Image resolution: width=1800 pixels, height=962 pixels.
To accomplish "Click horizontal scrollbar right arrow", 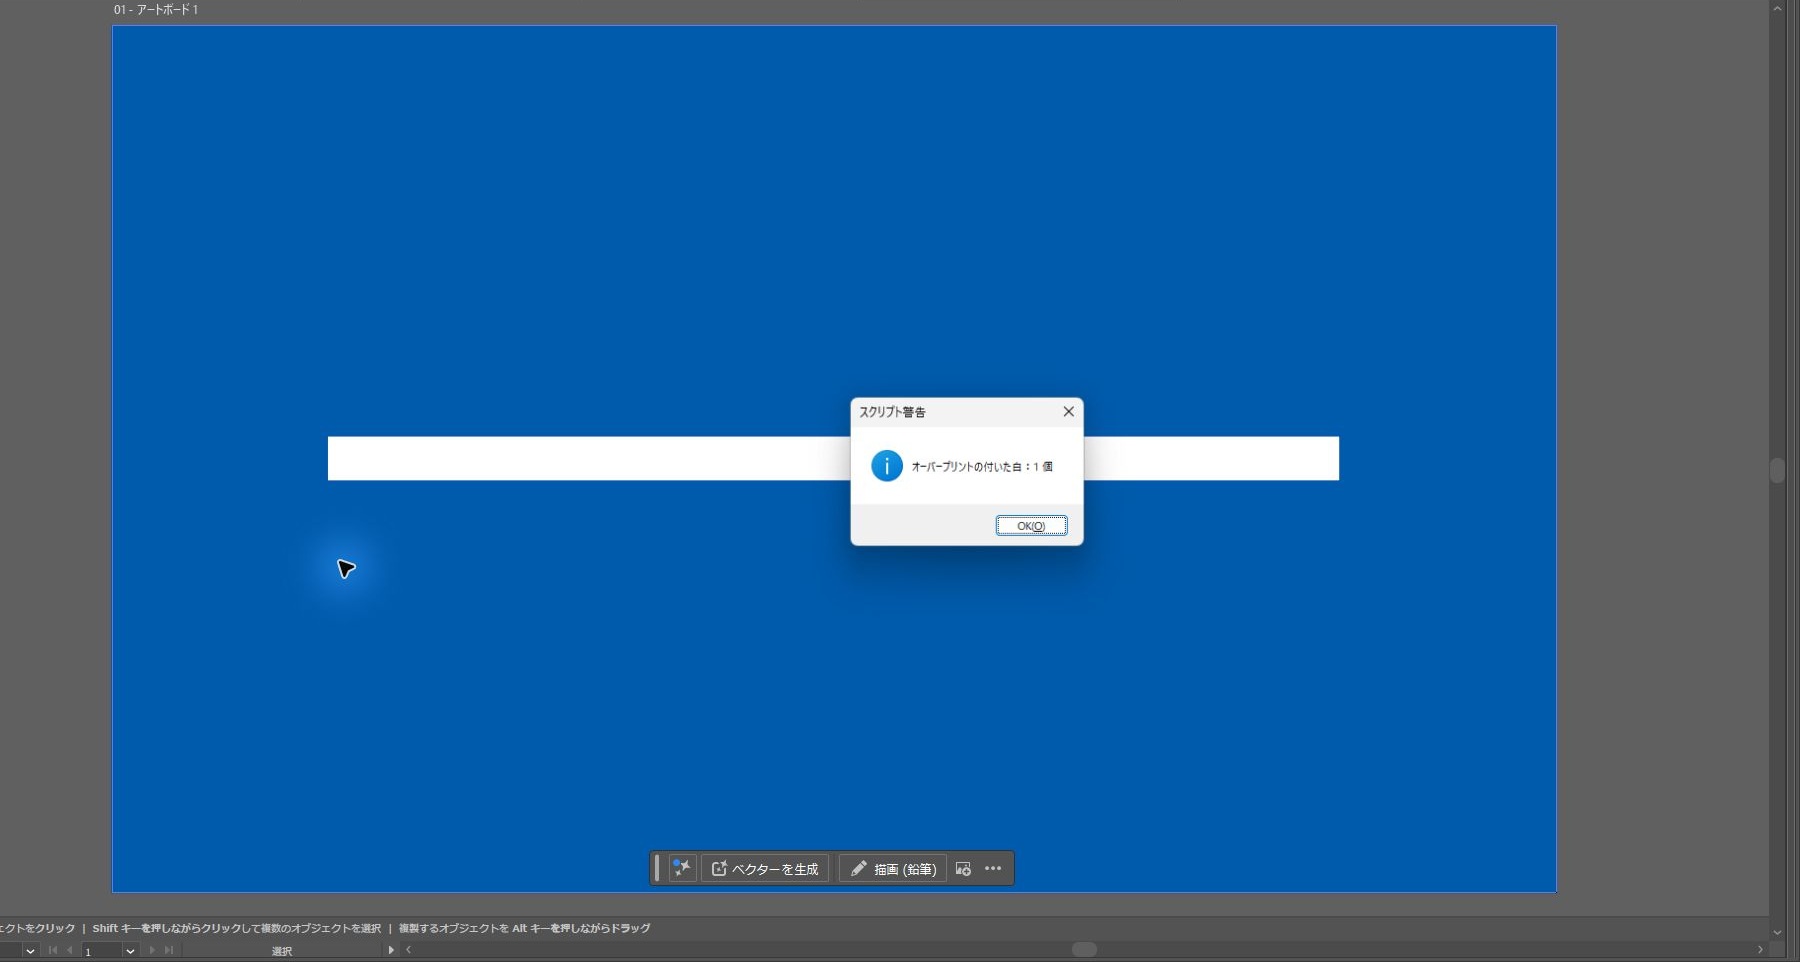I will pos(1760,950).
